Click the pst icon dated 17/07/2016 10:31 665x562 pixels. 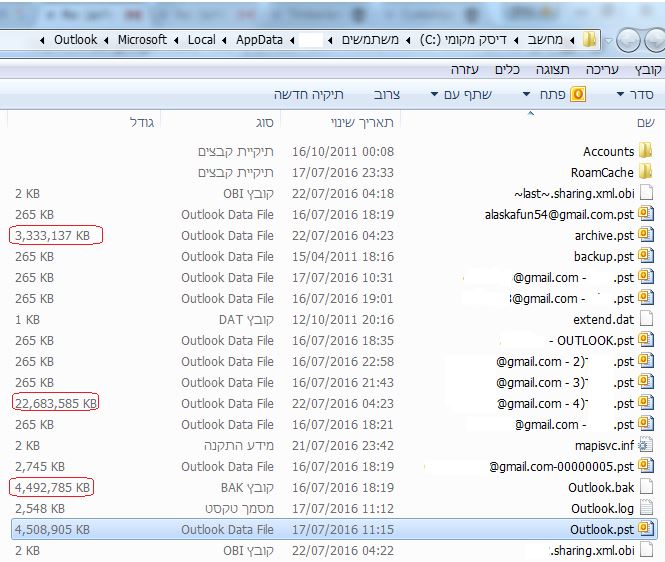click(x=646, y=277)
